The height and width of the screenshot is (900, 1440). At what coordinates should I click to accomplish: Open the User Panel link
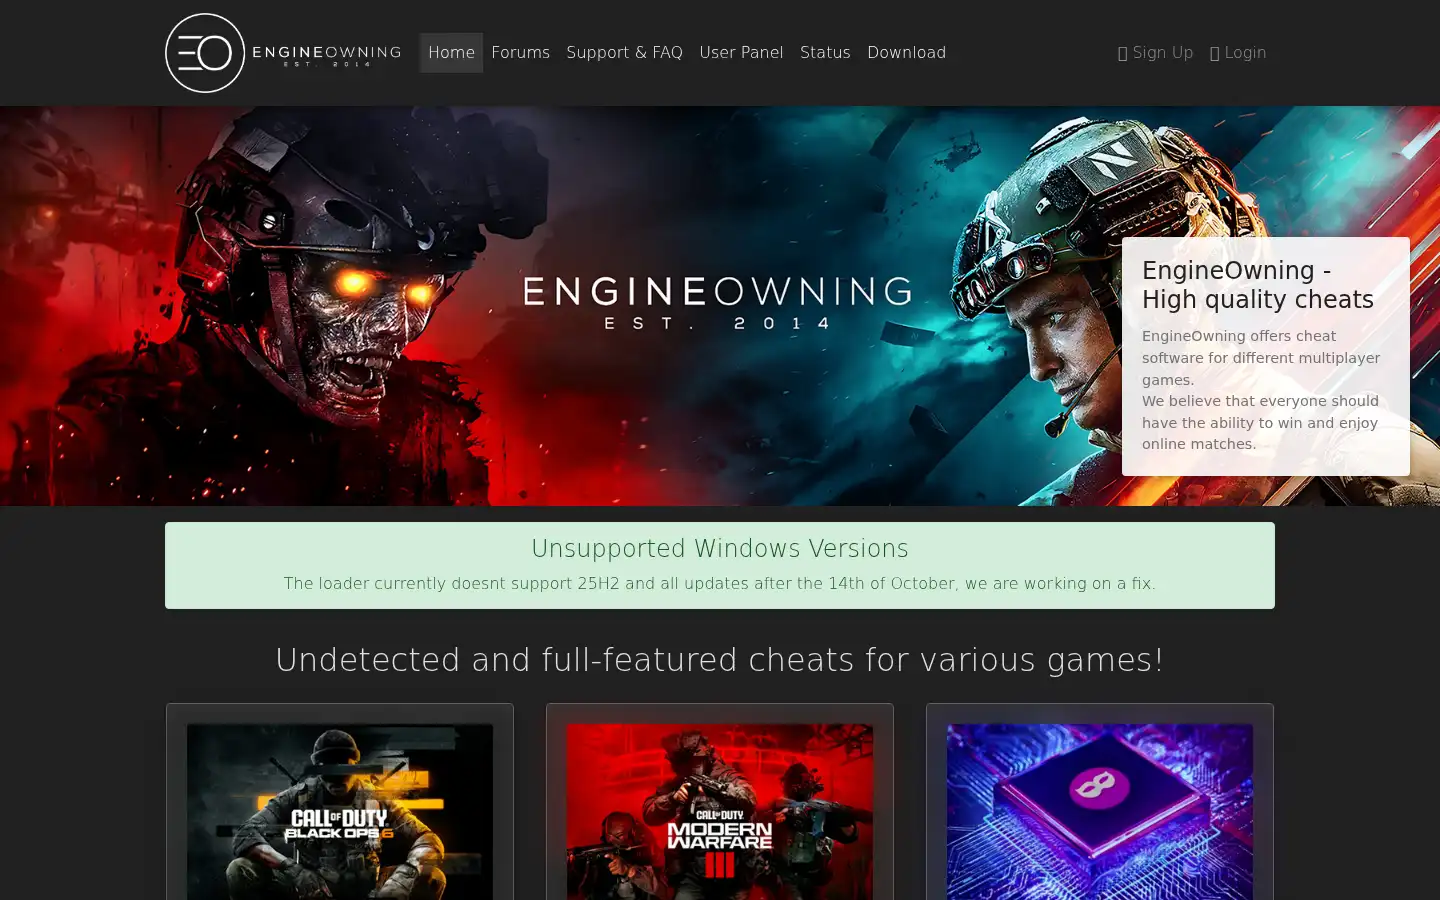[x=741, y=53]
